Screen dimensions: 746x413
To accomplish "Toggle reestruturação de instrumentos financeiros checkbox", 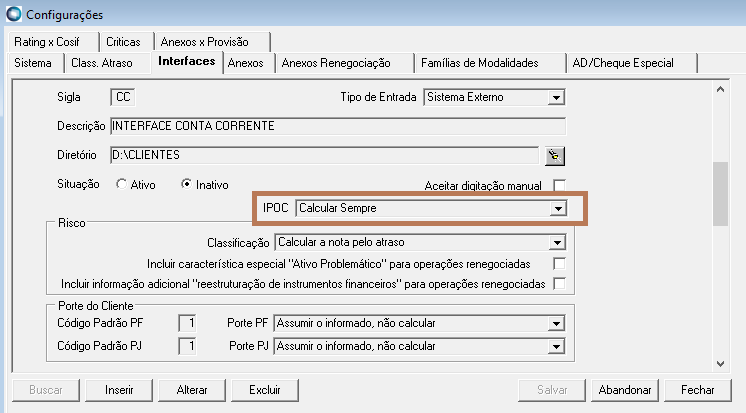I will [x=559, y=284].
